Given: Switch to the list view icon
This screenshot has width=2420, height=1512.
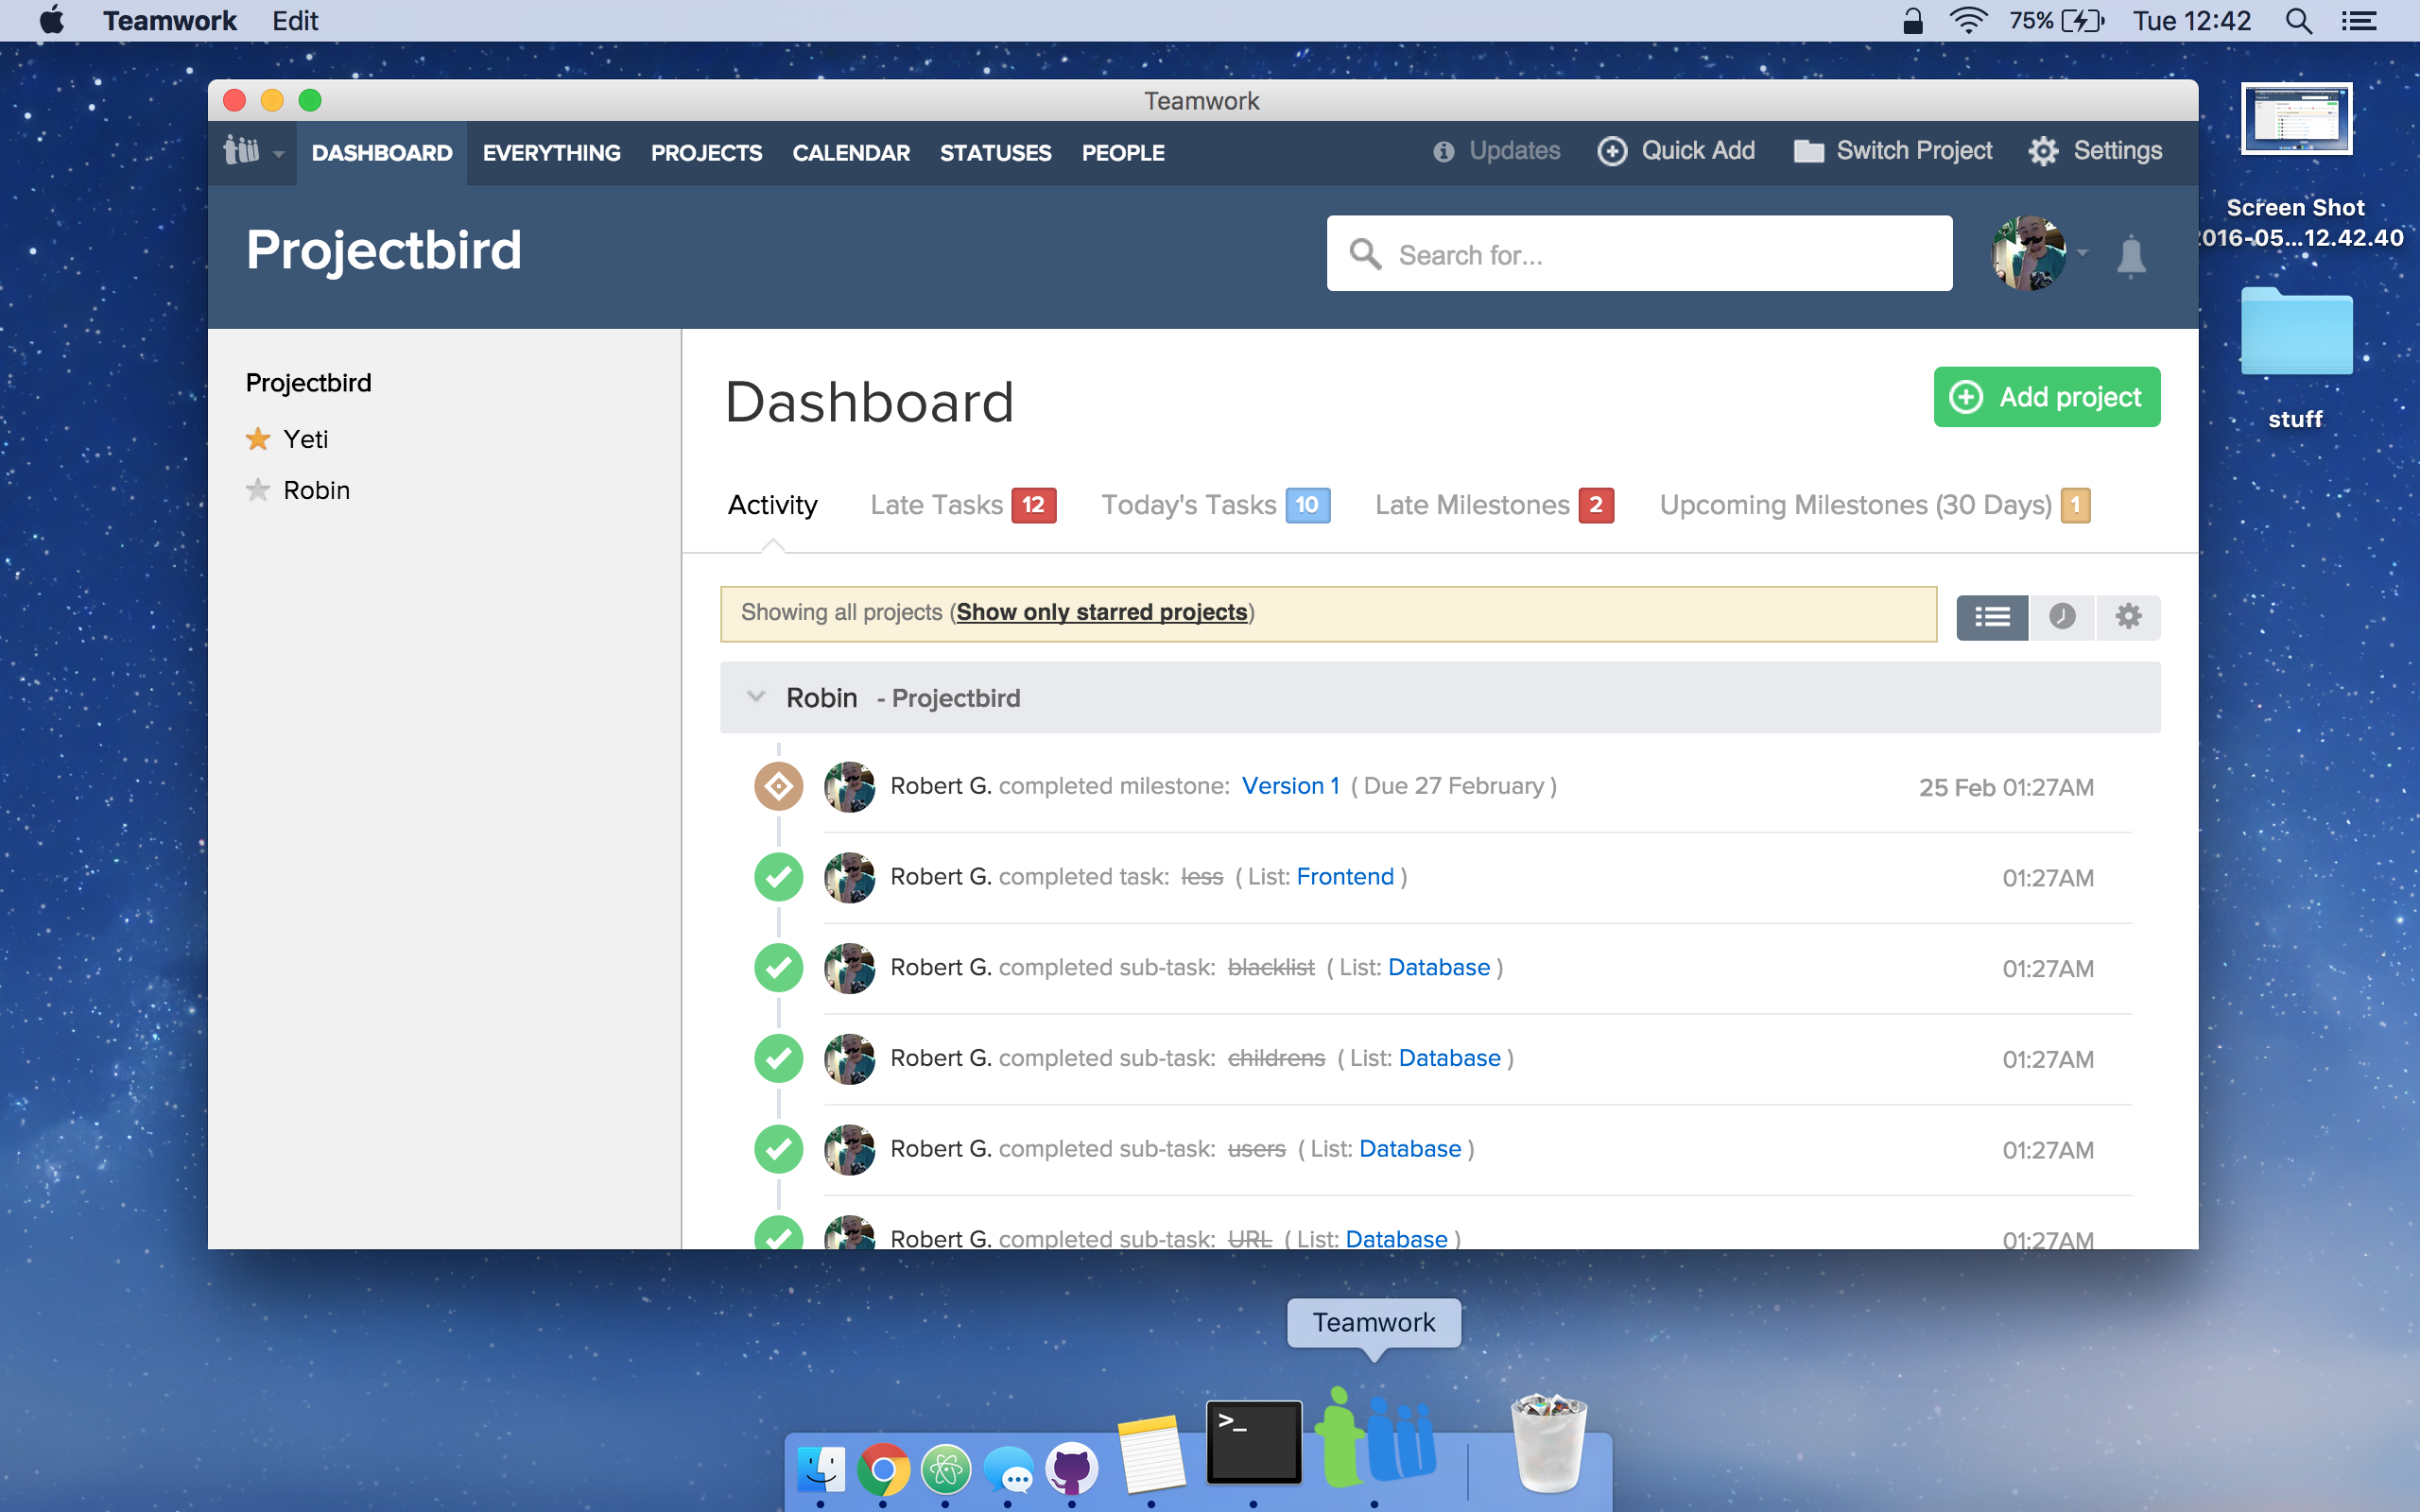Looking at the screenshot, I should tap(1991, 617).
